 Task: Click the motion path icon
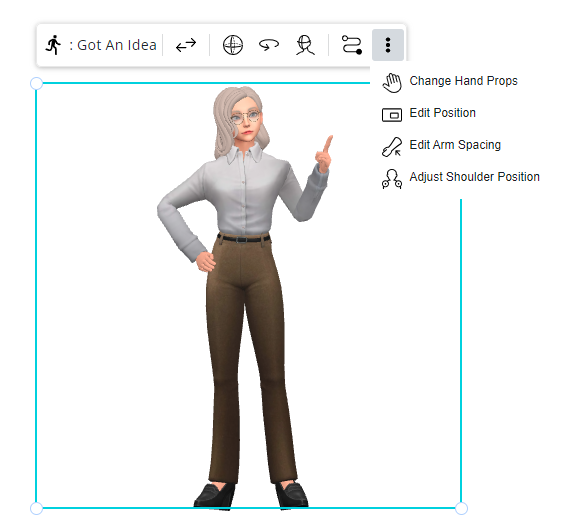coord(352,45)
